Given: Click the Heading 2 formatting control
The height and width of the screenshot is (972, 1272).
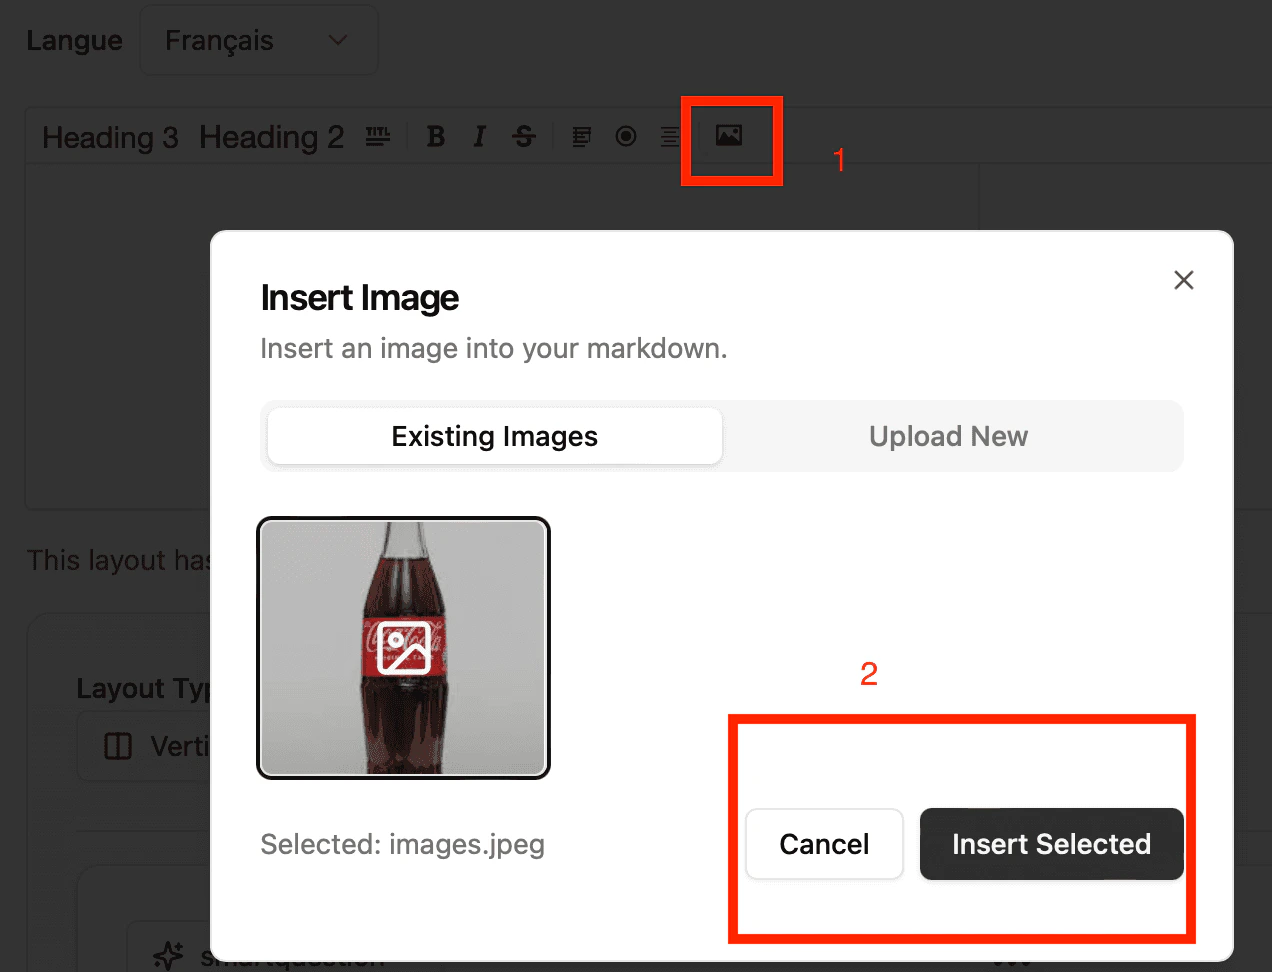Looking at the screenshot, I should tap(272, 137).
